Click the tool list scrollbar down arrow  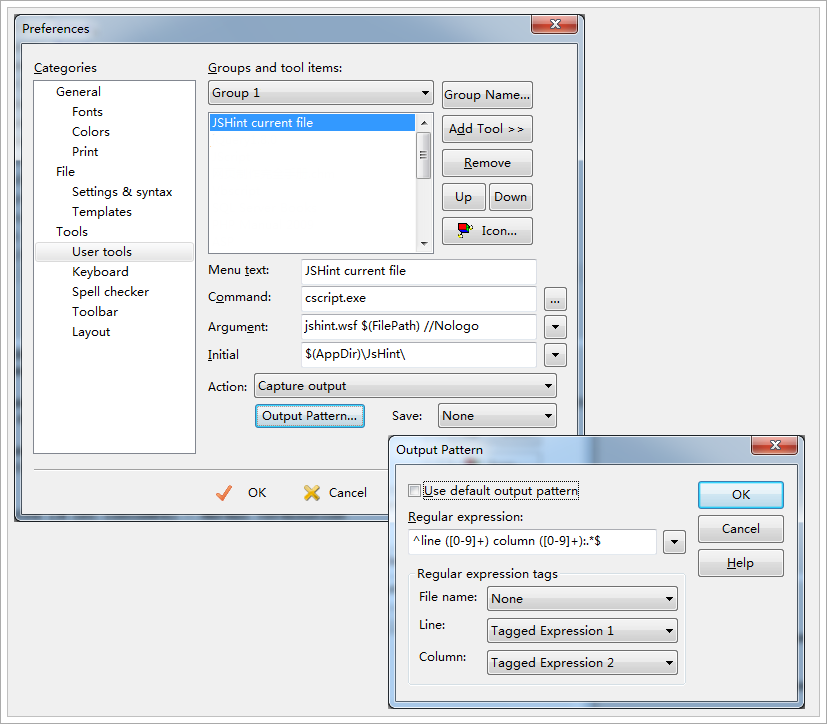[424, 244]
